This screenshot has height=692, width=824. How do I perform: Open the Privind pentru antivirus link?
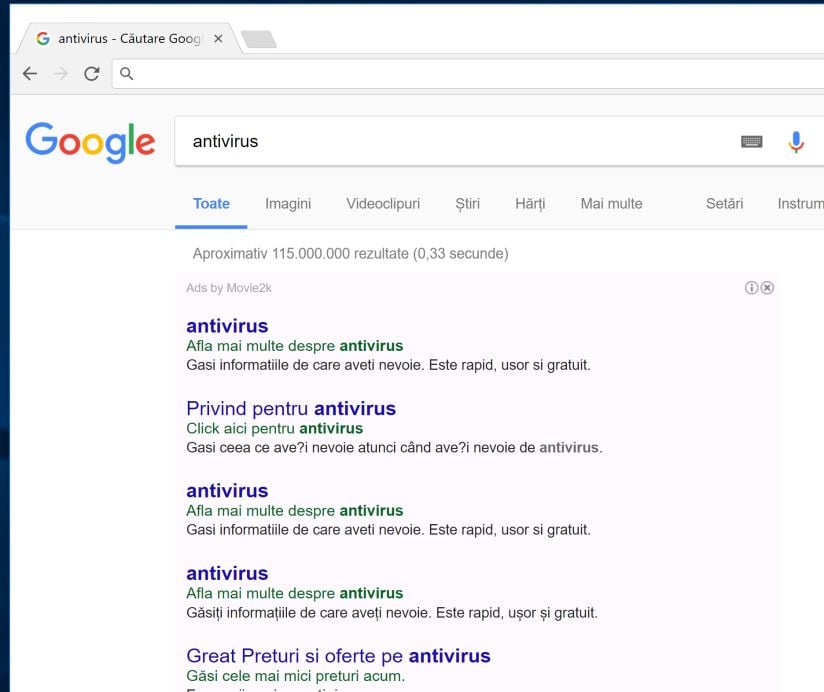point(291,409)
